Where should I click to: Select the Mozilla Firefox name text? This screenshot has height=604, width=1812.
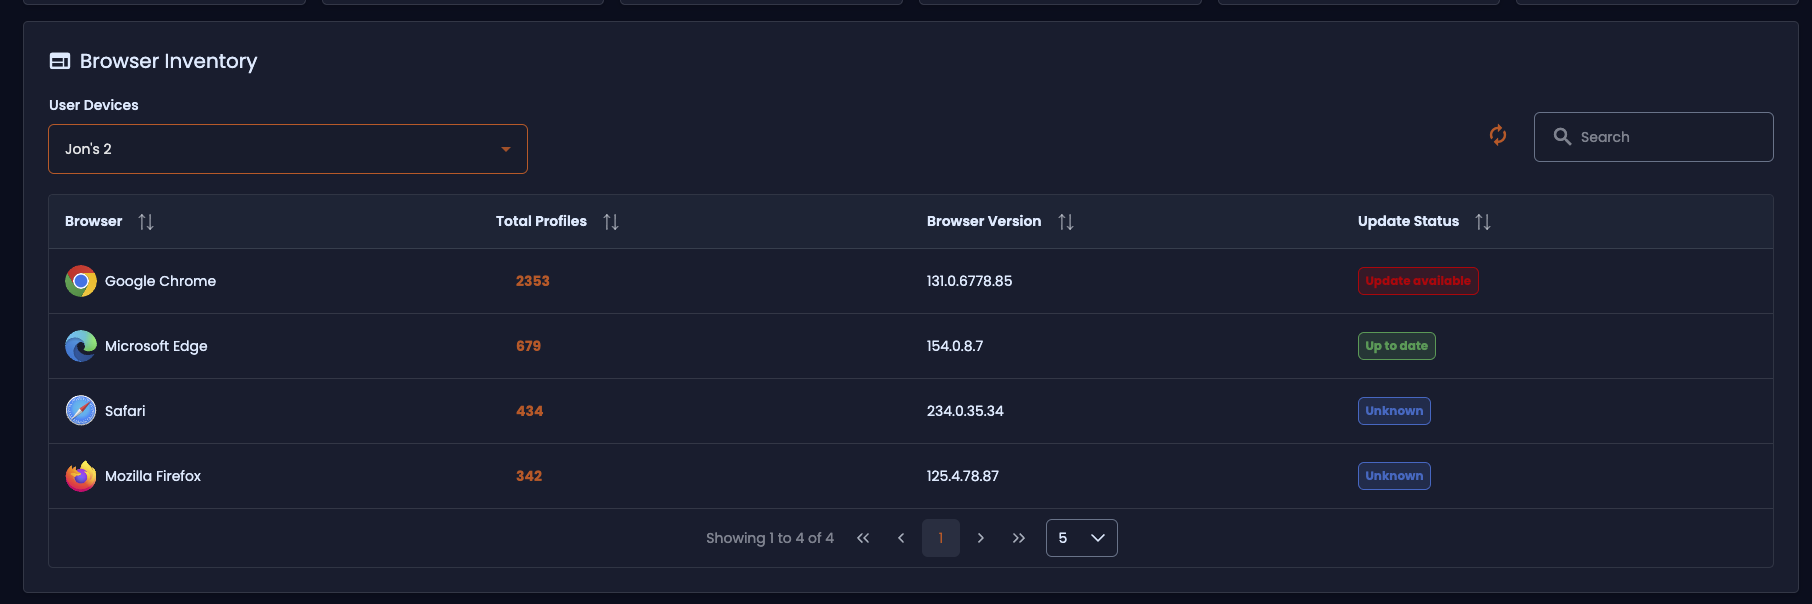[x=153, y=476]
